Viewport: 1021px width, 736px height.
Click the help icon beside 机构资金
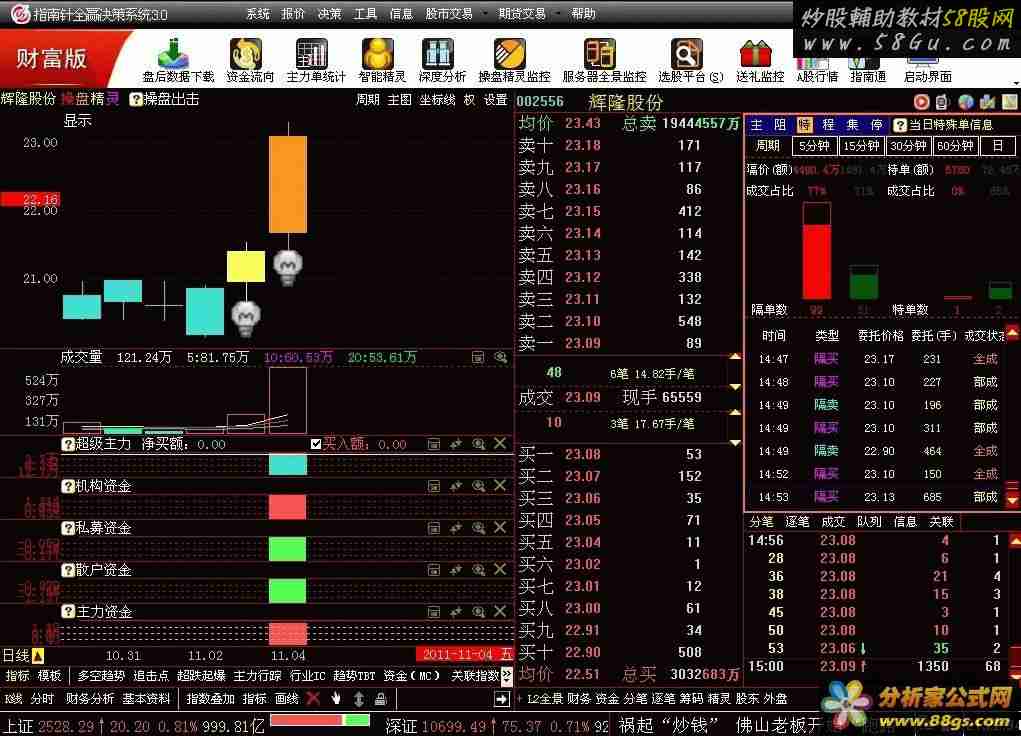click(x=68, y=486)
